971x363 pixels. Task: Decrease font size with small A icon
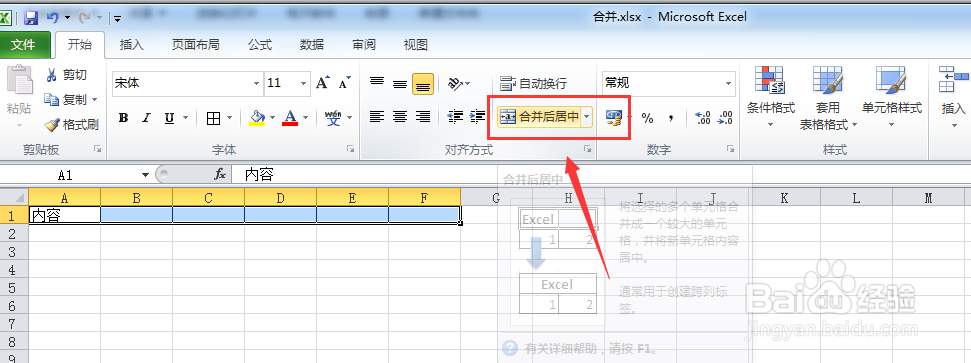click(x=344, y=82)
